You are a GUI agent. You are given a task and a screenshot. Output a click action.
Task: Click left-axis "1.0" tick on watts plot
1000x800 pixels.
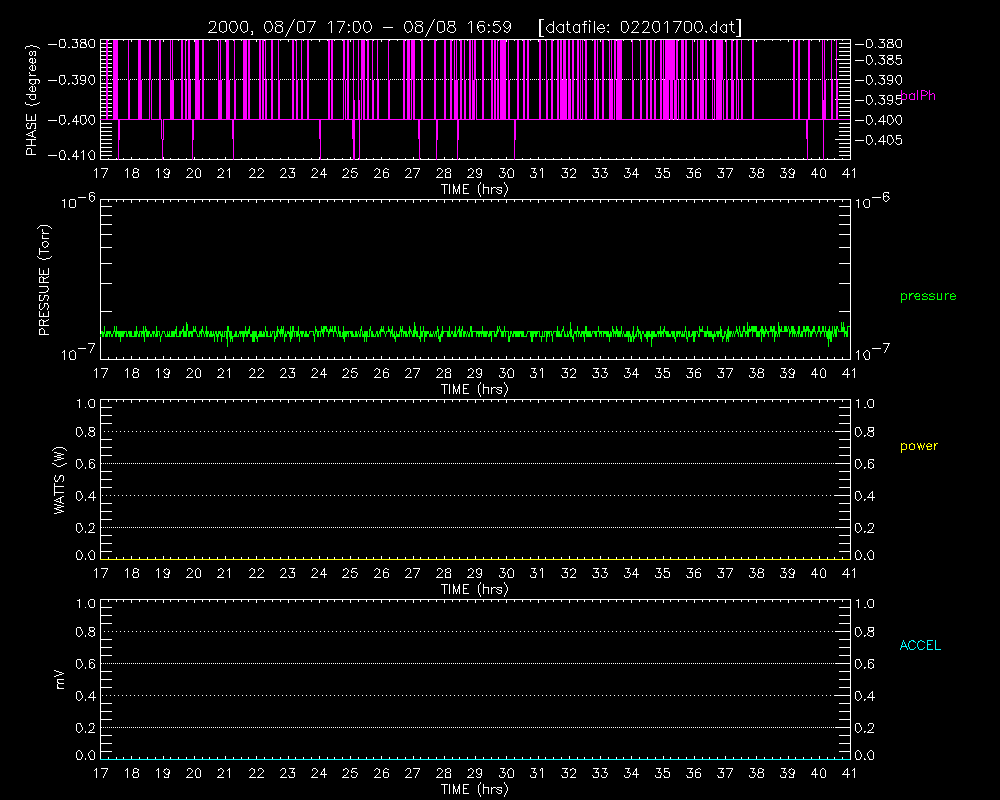85,404
